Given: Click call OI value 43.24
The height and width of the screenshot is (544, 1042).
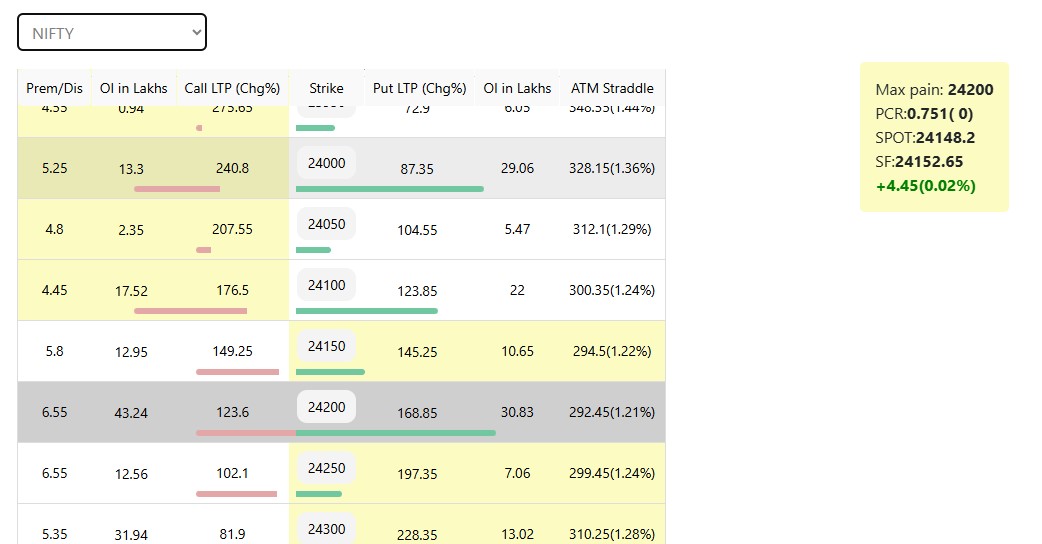Looking at the screenshot, I should [x=131, y=413].
